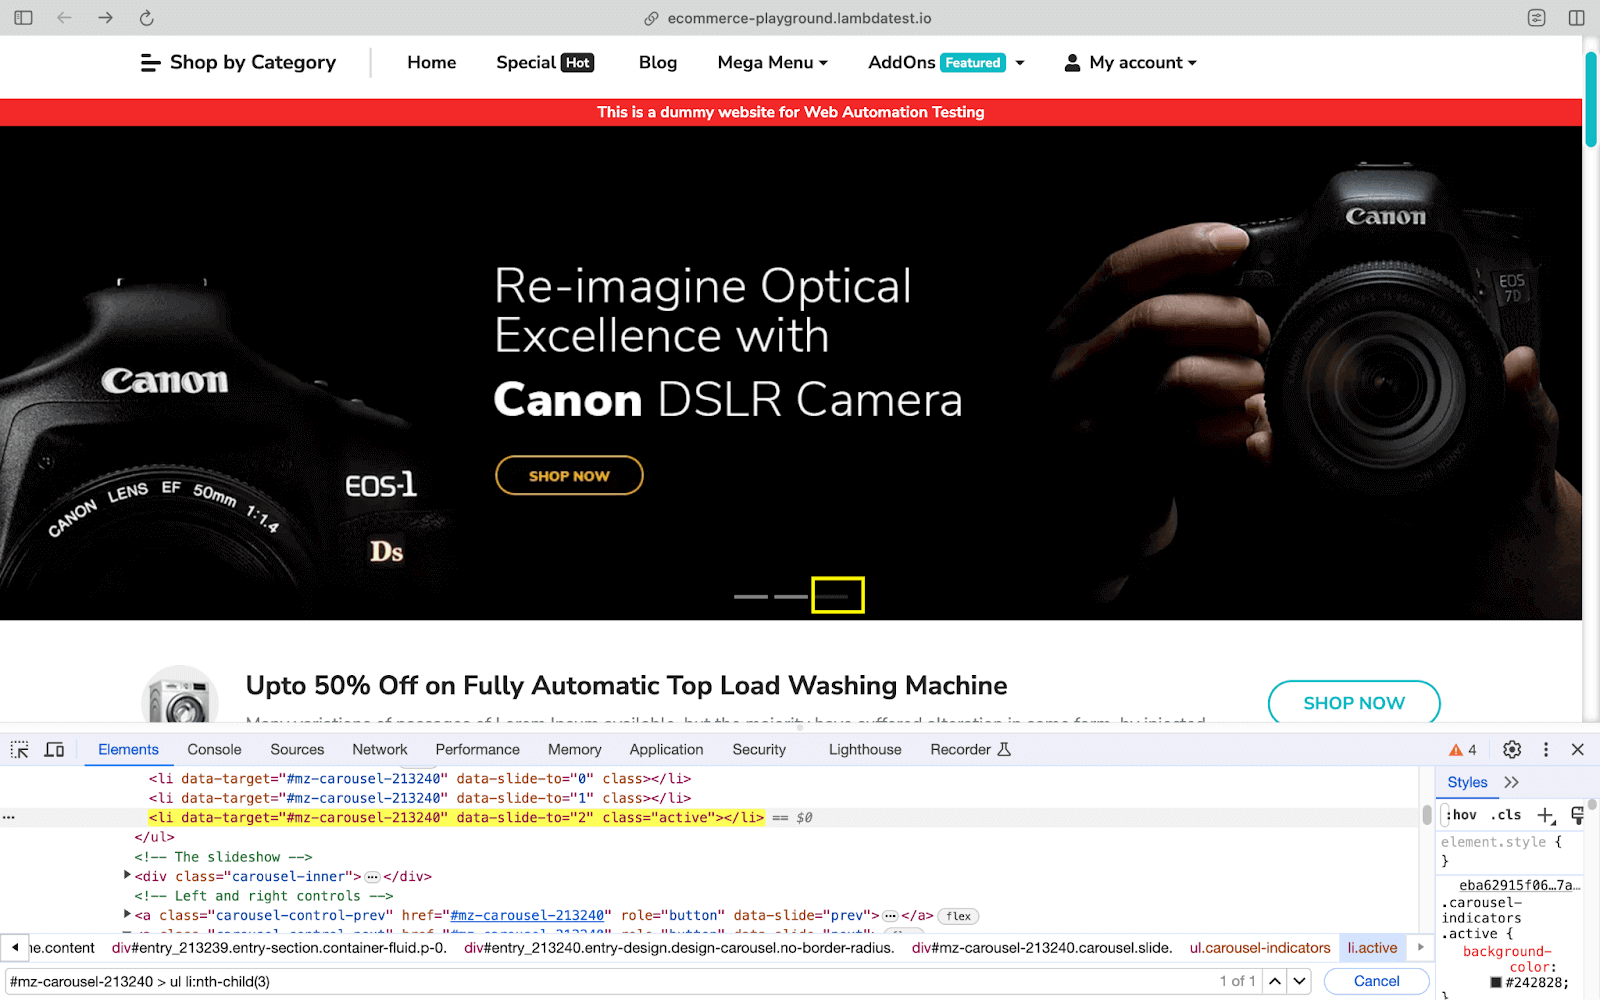Activate the inspect element picker icon
1600x1000 pixels.
[19, 749]
